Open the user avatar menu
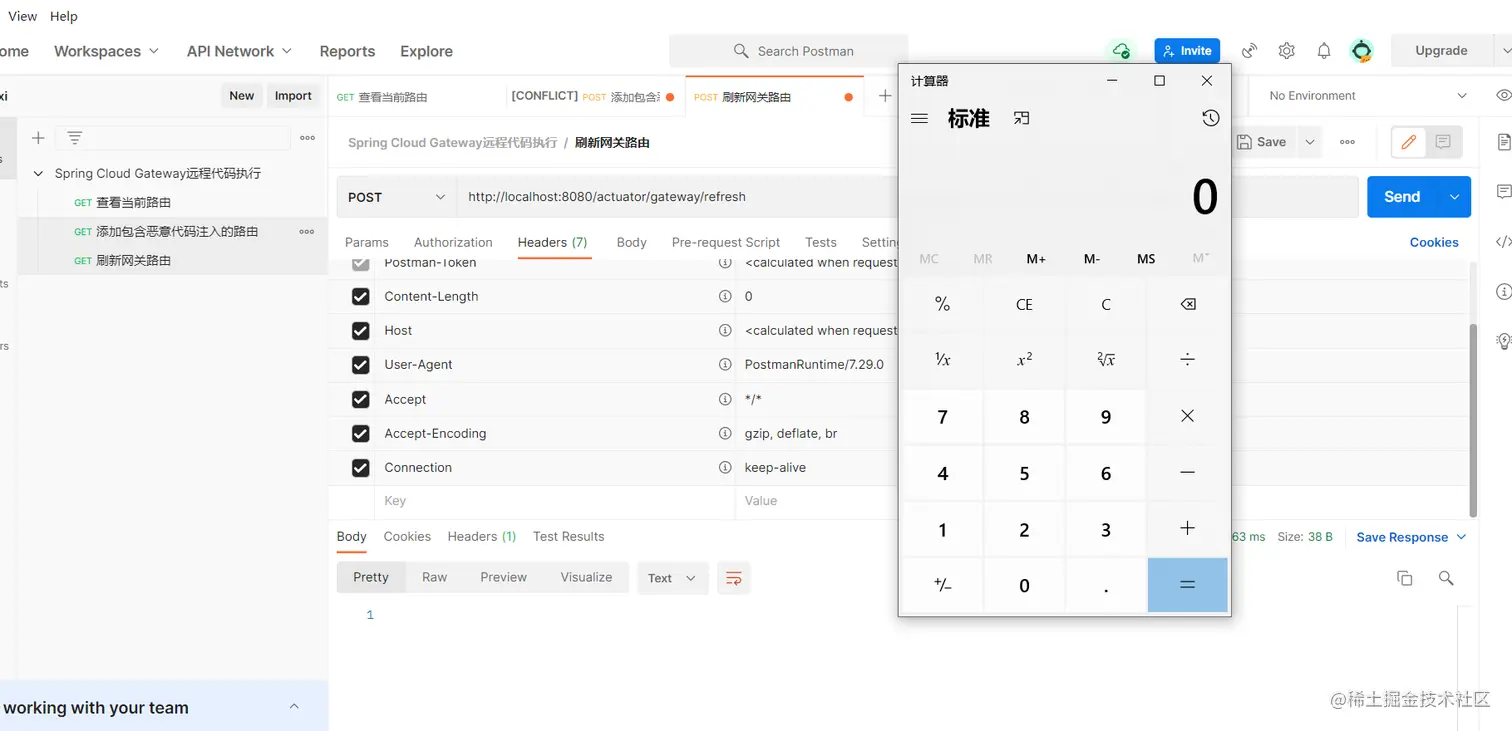The width and height of the screenshot is (1512, 731). click(x=1361, y=51)
